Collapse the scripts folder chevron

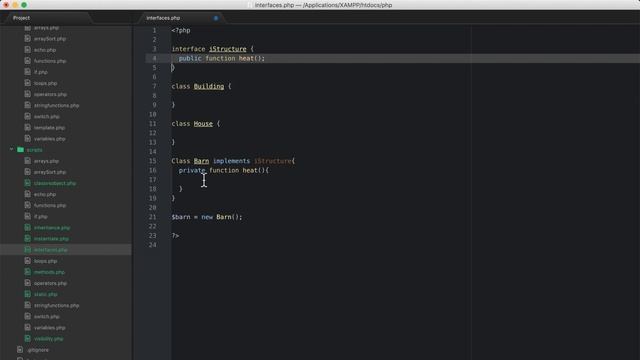(x=11, y=150)
